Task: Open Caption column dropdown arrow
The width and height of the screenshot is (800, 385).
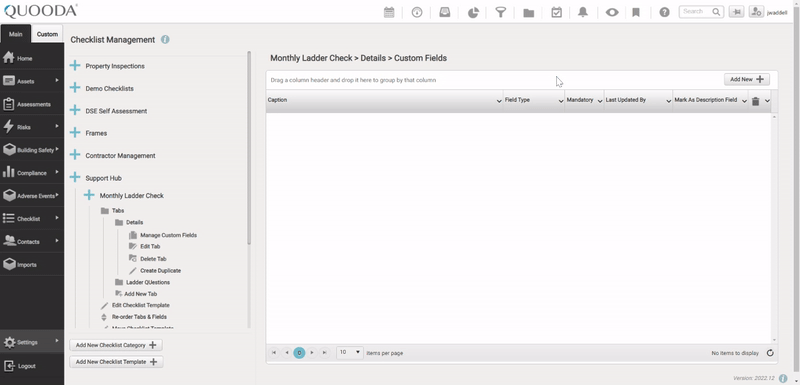Action: point(499,101)
